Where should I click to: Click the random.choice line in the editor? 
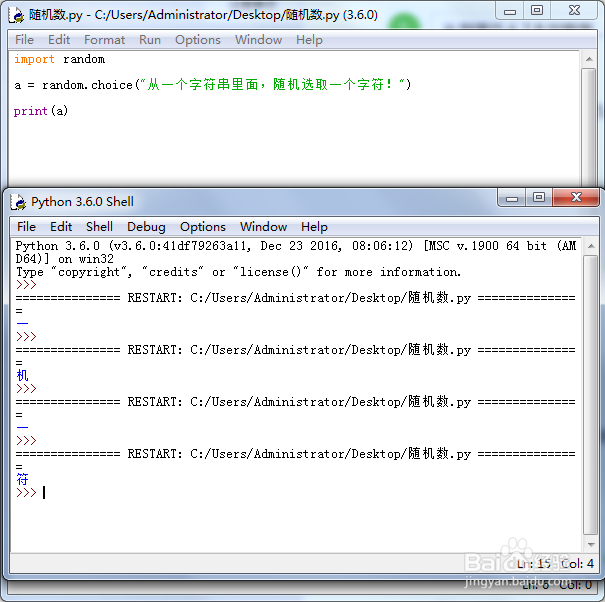pyautogui.click(x=213, y=85)
